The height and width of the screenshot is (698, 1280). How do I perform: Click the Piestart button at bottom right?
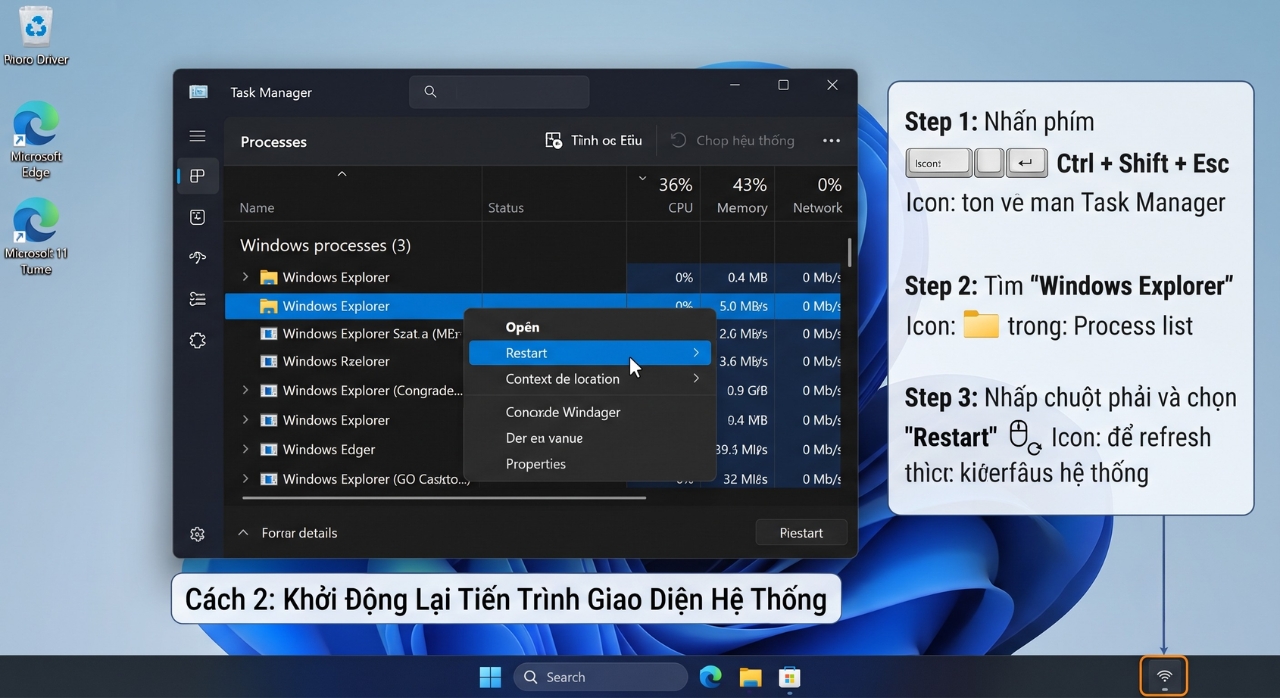pos(800,533)
